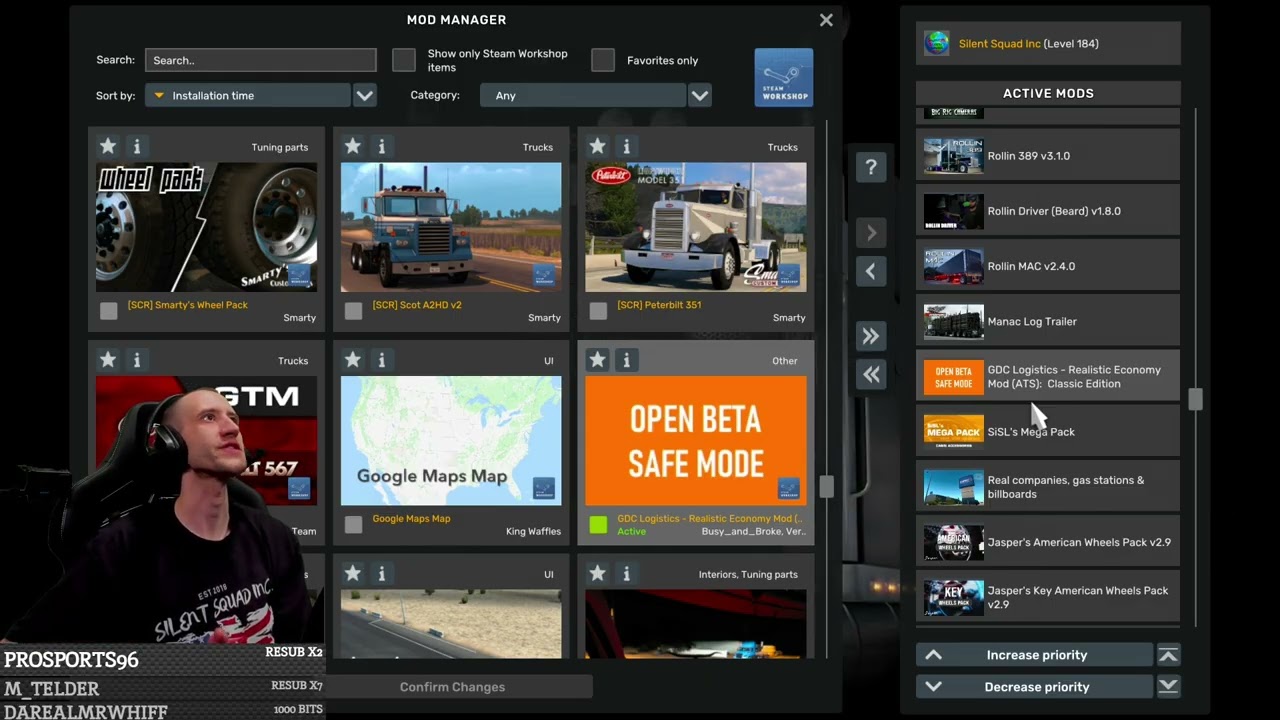Image resolution: width=1280 pixels, height=720 pixels.
Task: Click the Smarty's Wheel Pack thumbnail
Action: pos(206,227)
